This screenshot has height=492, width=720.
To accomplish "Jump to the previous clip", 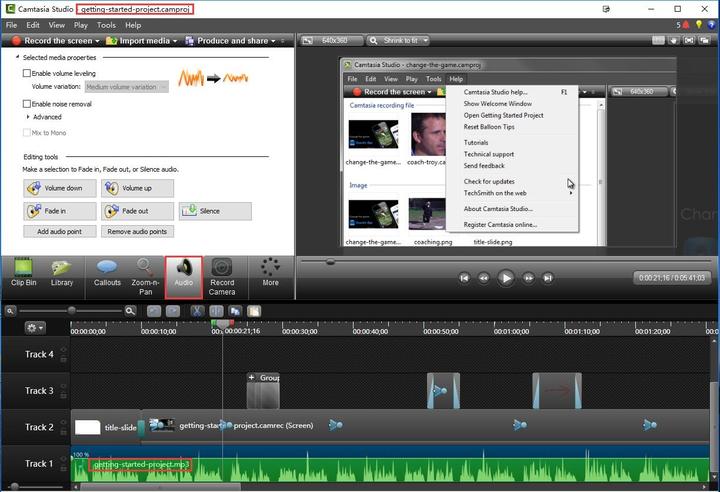I will pyautogui.click(x=464, y=277).
